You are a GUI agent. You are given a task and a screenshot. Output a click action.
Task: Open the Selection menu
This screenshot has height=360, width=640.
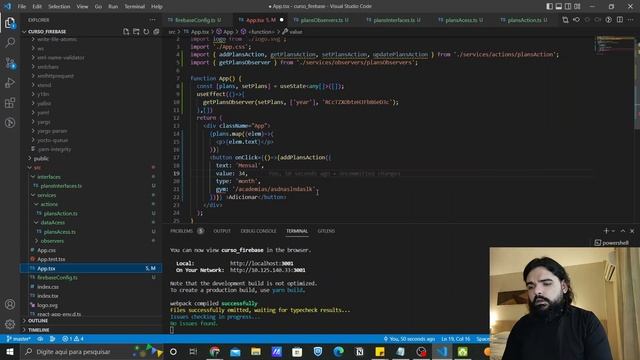pyautogui.click(x=59, y=6)
